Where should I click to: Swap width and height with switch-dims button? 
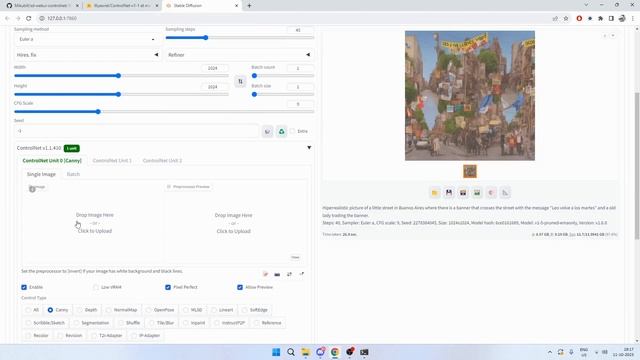click(x=240, y=82)
